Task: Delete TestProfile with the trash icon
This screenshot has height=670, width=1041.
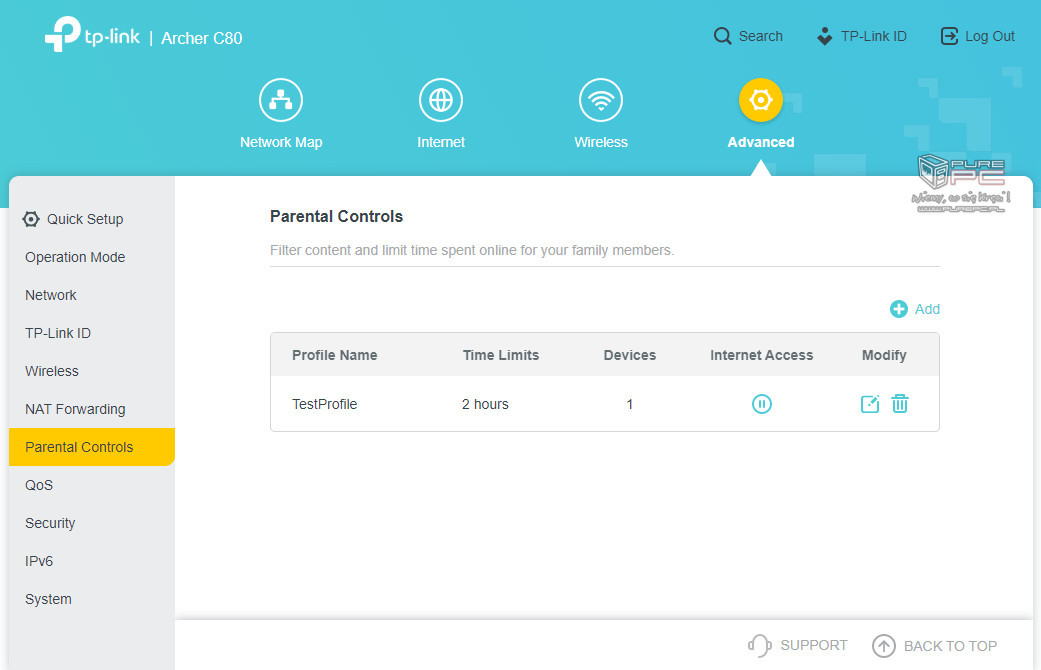Action: (900, 404)
